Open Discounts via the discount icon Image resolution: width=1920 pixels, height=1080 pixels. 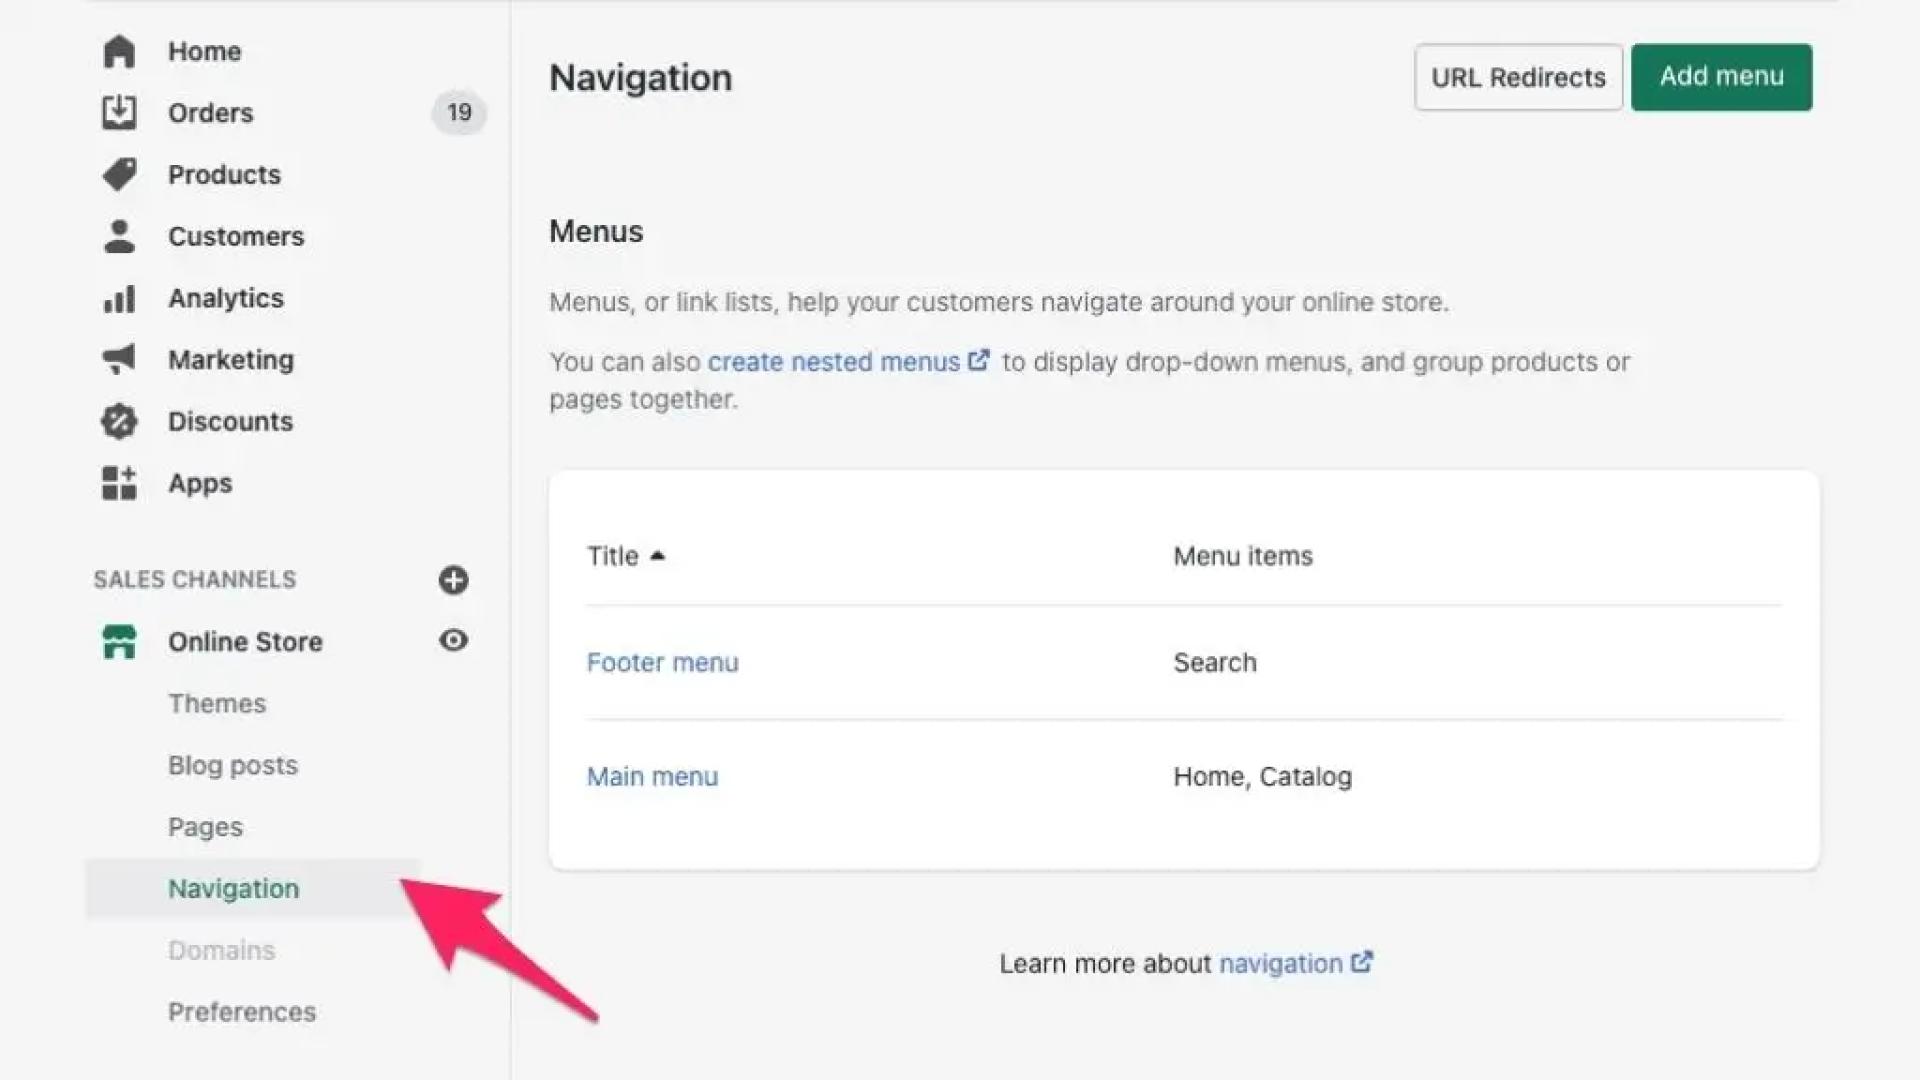(119, 421)
